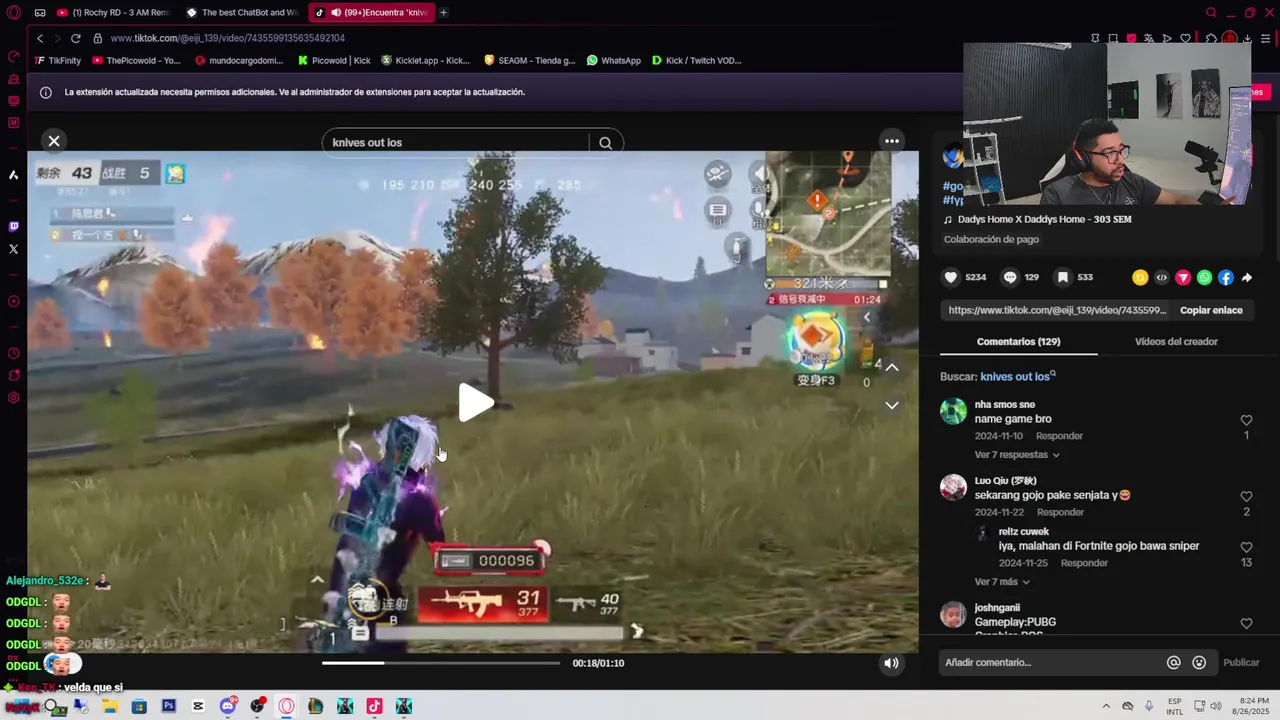Open more share options arrow
The image size is (1280, 720).
(x=1247, y=278)
